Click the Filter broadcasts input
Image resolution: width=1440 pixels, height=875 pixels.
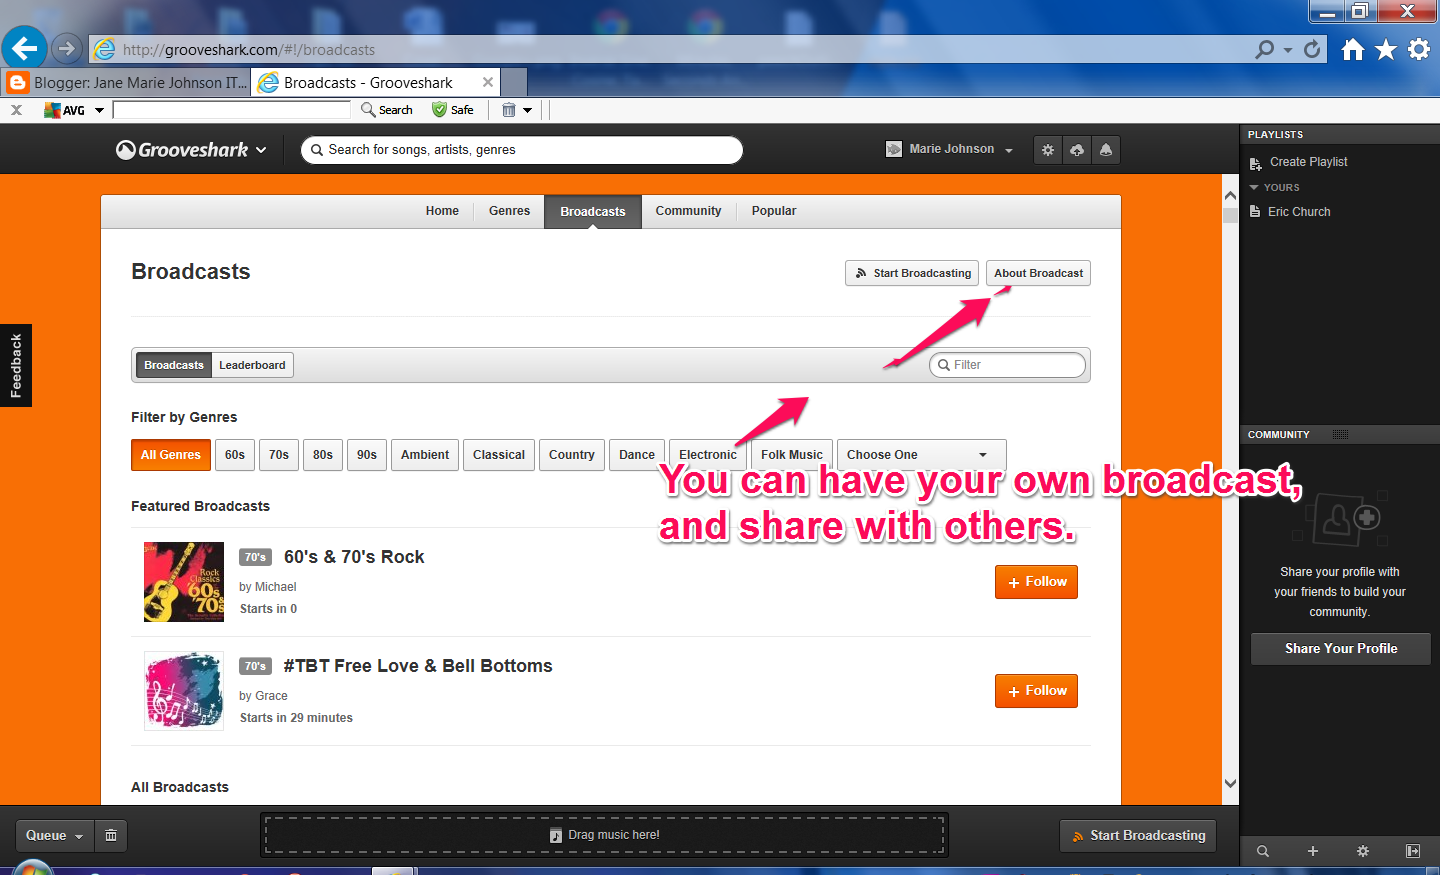(x=1008, y=365)
